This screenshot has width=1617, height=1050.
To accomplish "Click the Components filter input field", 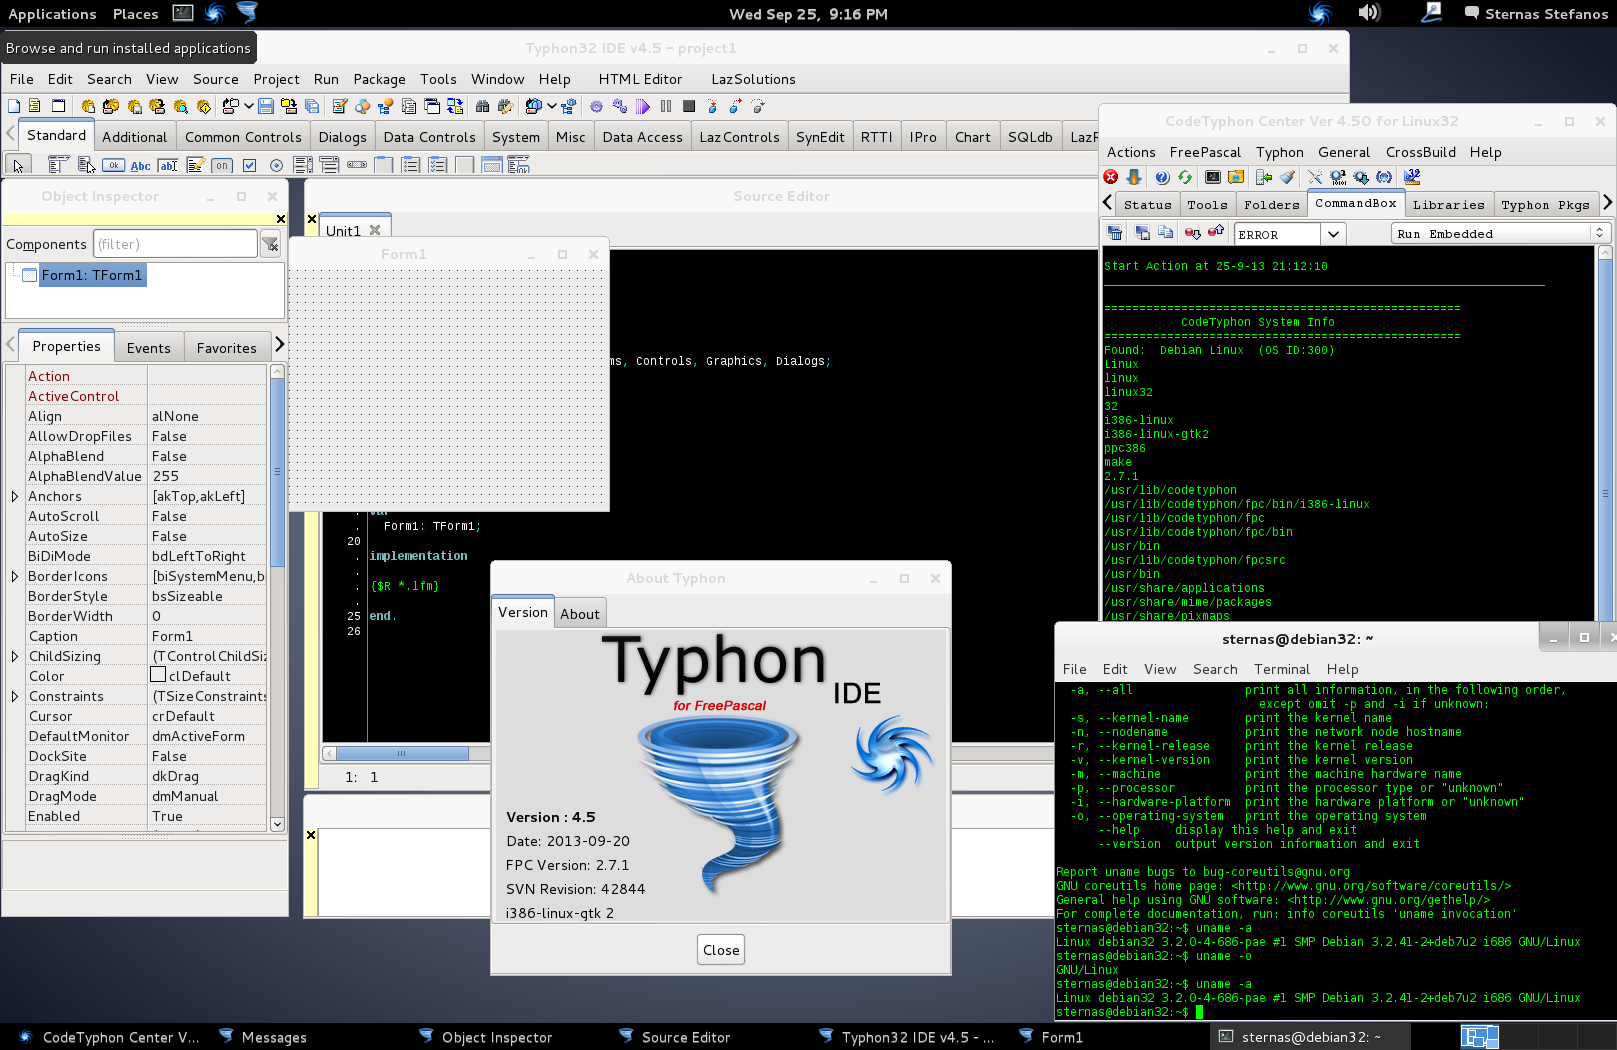I will click(175, 244).
